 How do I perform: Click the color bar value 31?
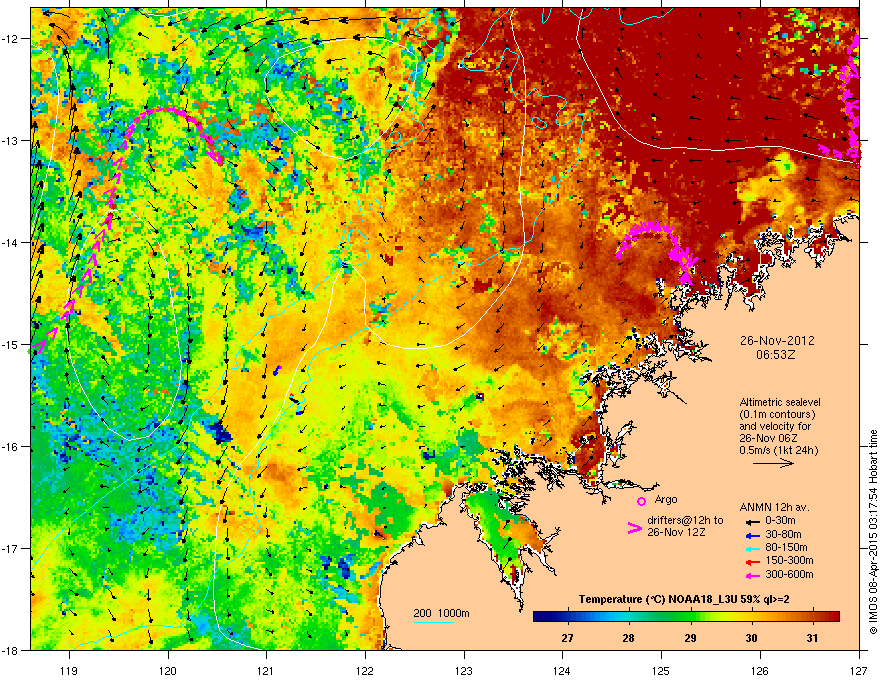click(812, 638)
